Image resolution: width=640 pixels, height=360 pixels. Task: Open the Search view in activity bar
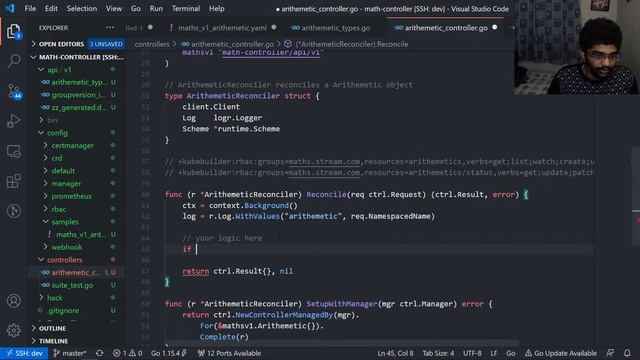click(x=14, y=61)
